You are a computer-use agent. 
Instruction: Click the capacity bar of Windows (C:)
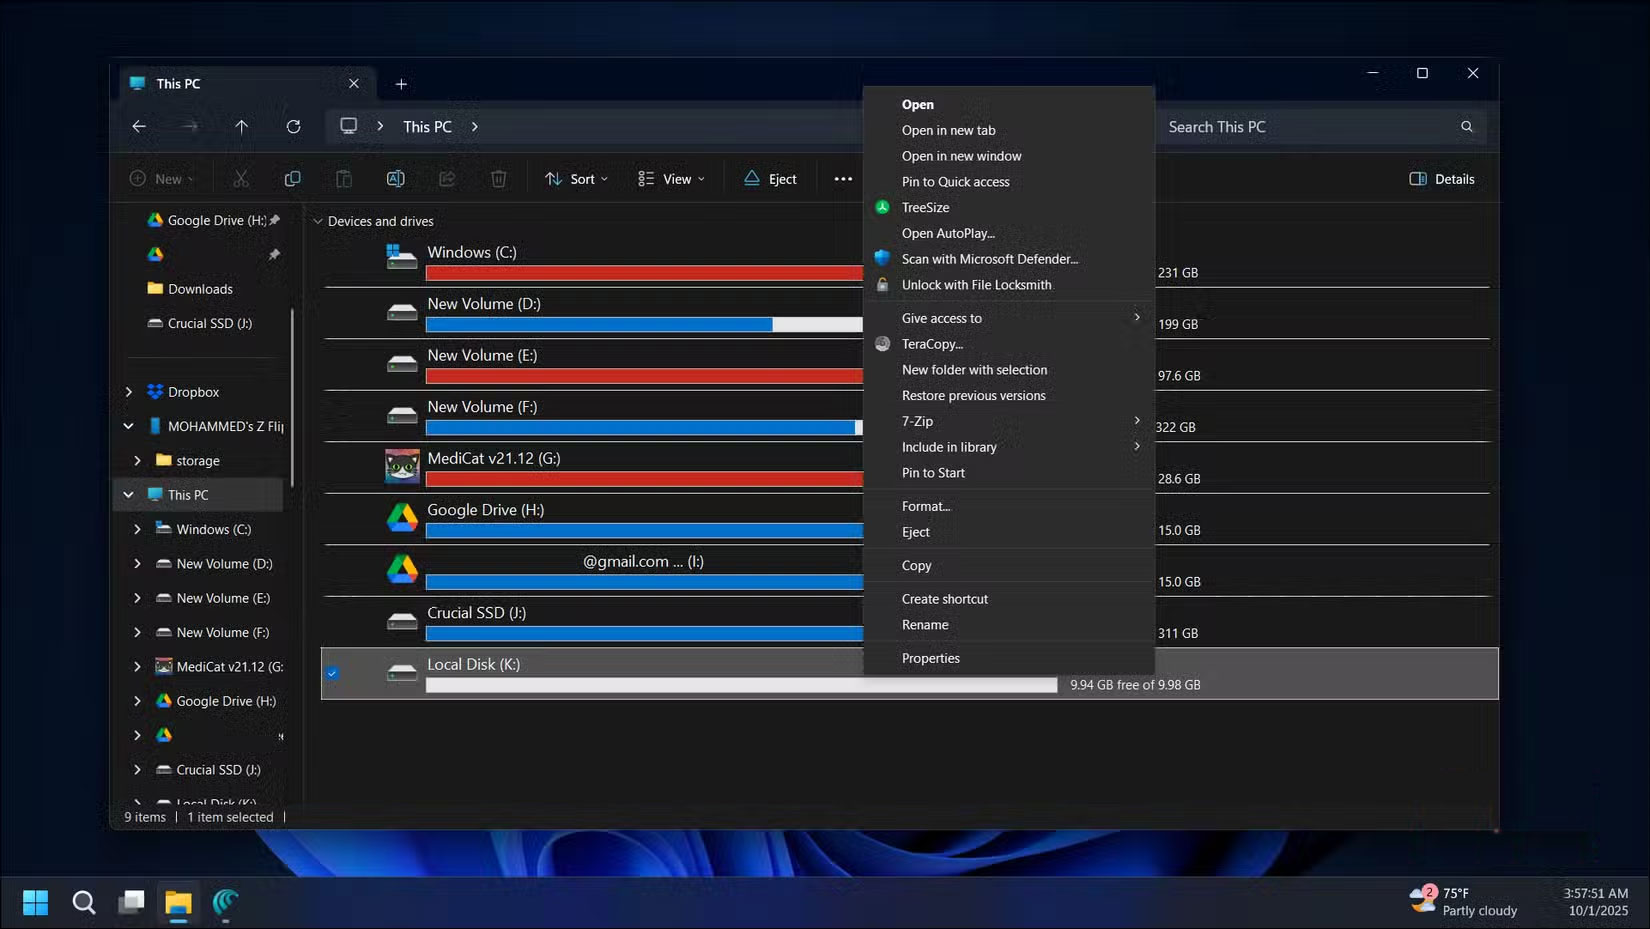pos(640,272)
